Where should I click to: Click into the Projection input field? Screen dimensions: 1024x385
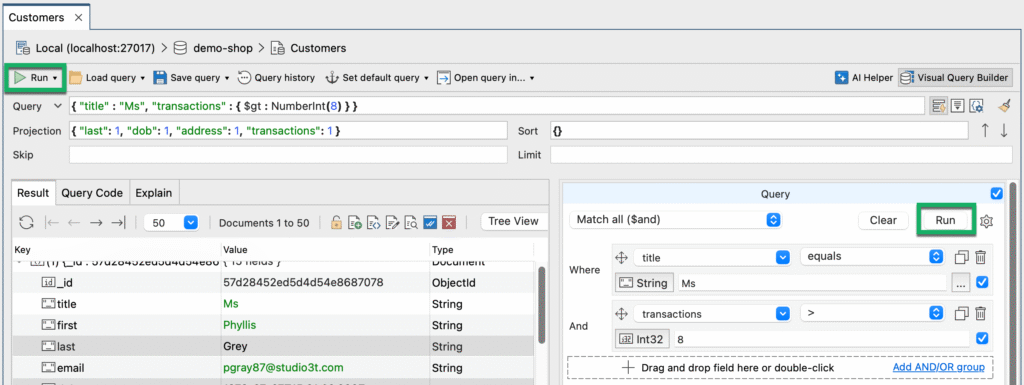(288, 131)
